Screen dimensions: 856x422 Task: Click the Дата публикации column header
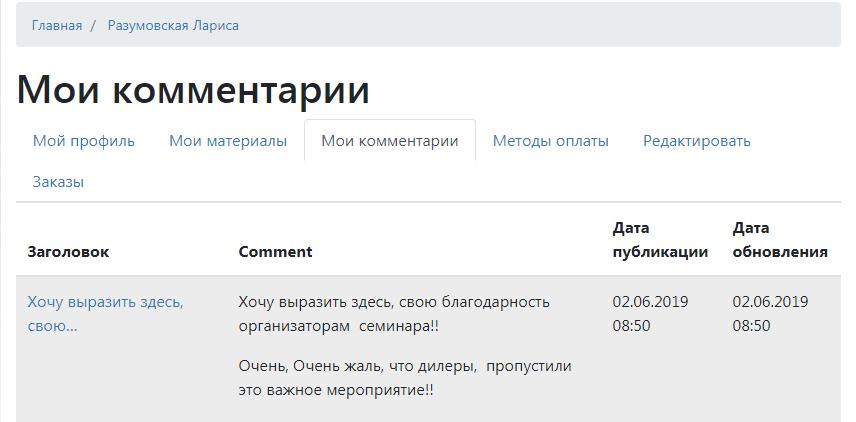660,240
